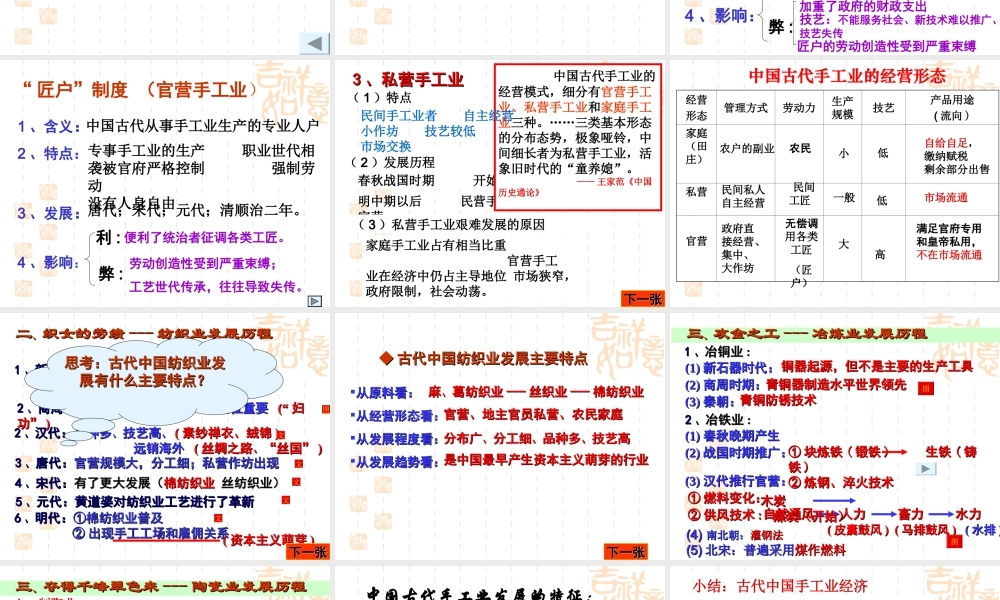Viewport: 1000px width, 600px height.
Task: Click the red 文 icon beside "妇功"
Action: 326,409
